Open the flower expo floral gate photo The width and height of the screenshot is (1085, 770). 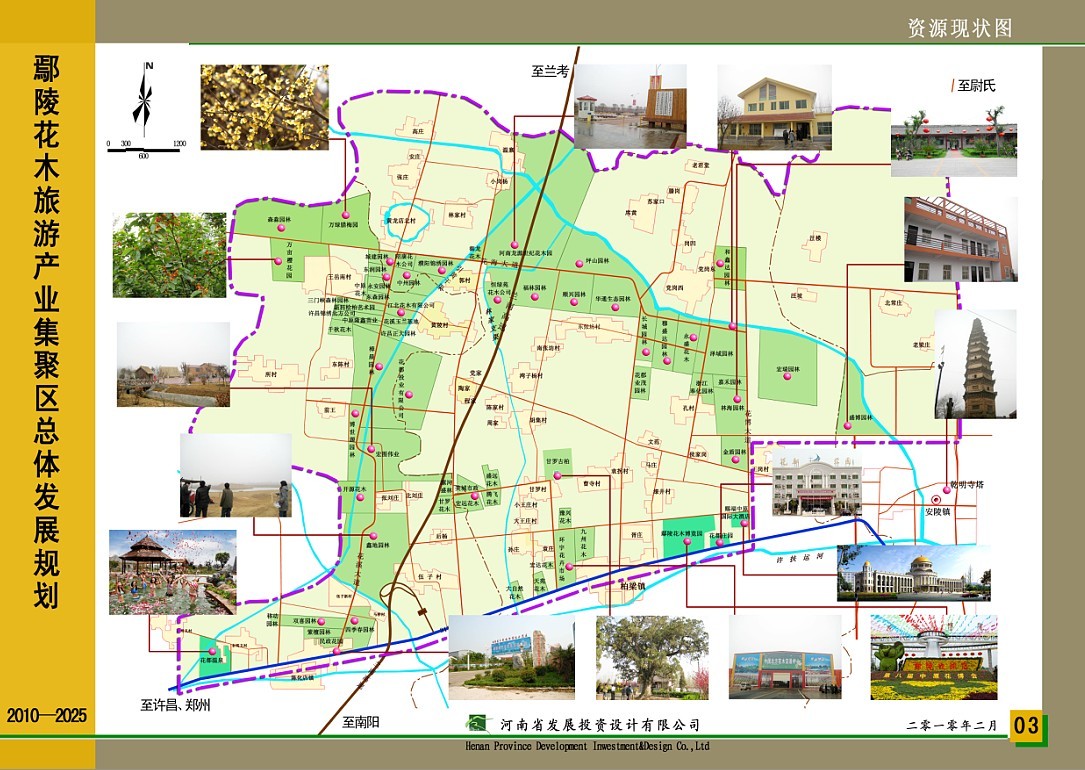point(933,657)
